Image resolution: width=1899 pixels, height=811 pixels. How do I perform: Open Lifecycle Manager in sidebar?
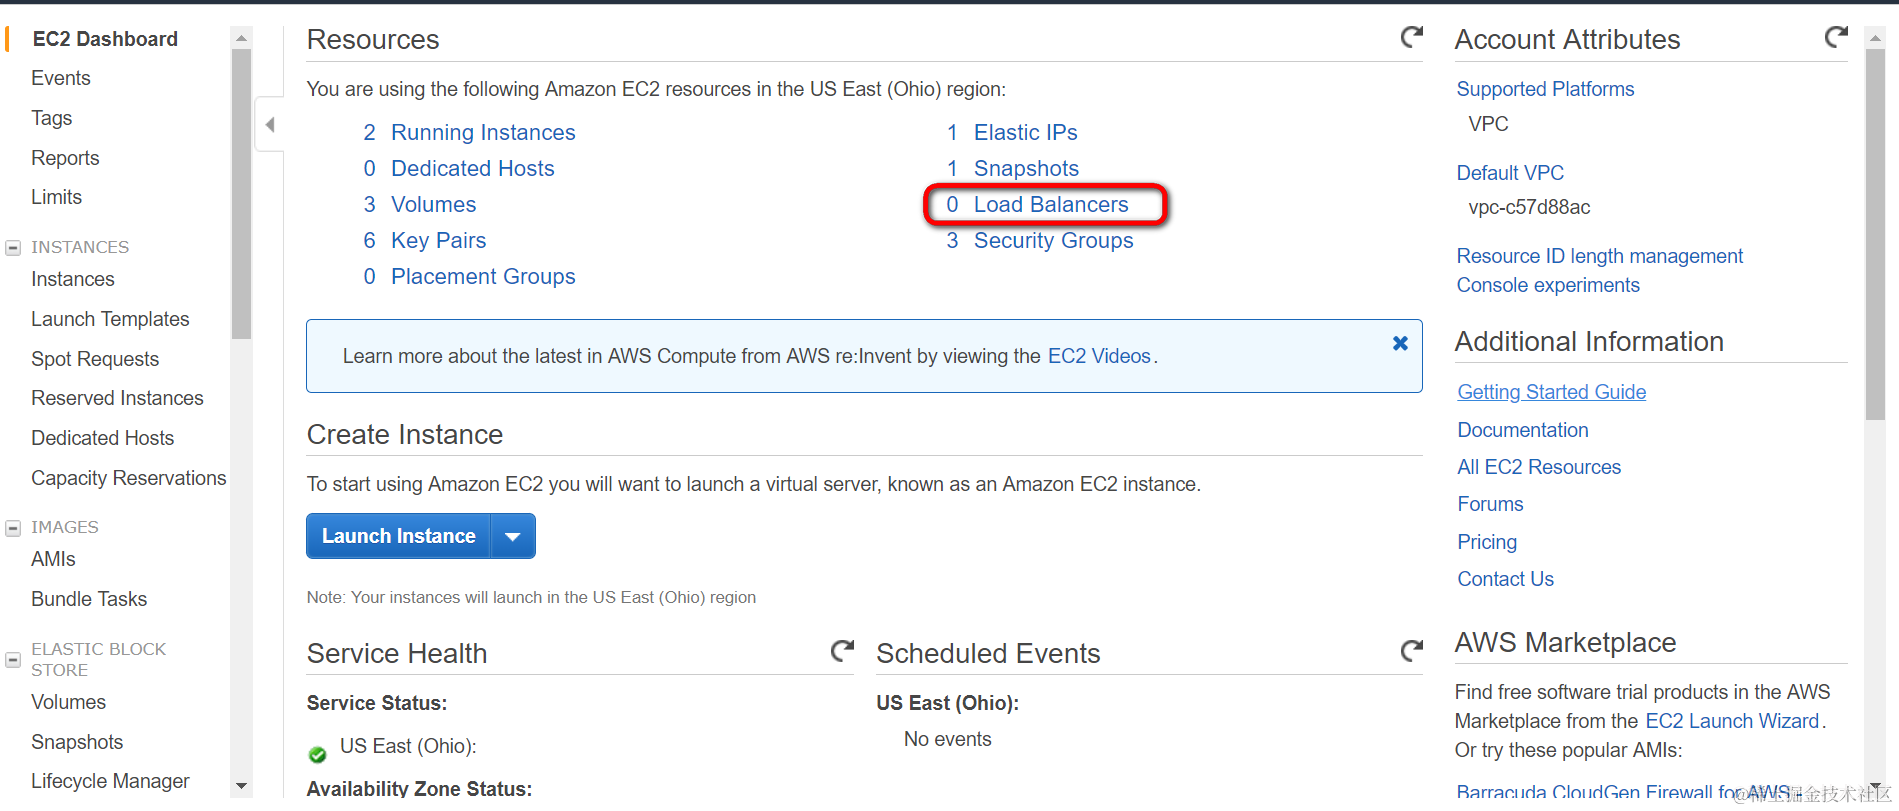(110, 781)
